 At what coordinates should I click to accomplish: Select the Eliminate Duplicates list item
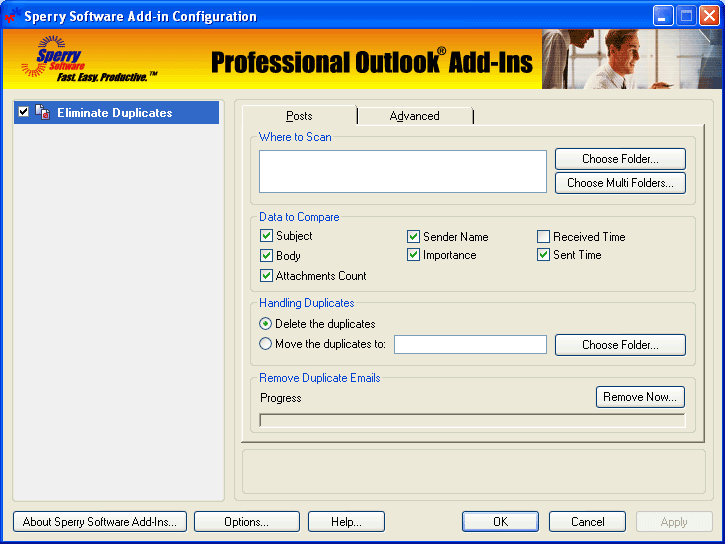coord(117,112)
